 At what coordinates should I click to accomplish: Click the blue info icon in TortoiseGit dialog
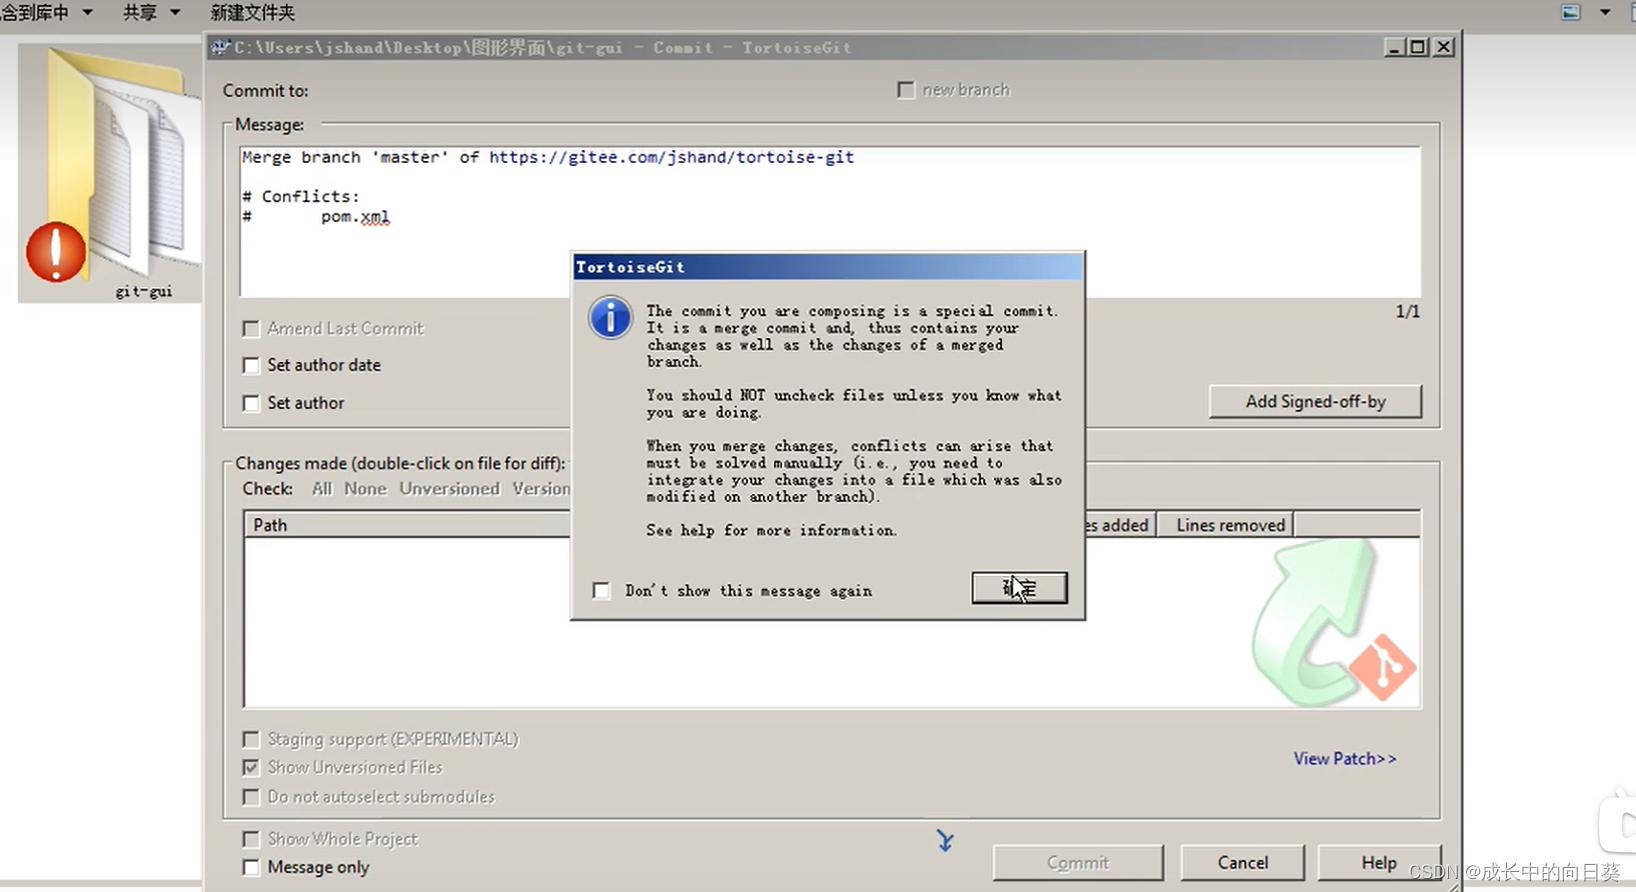click(610, 318)
